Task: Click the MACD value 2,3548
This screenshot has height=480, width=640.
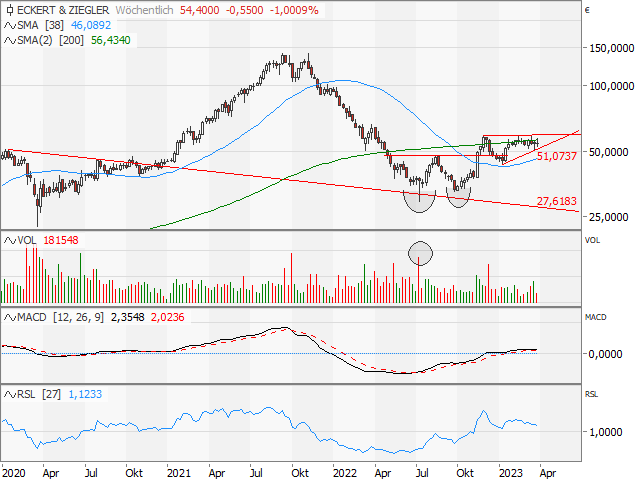Action: (x=127, y=318)
